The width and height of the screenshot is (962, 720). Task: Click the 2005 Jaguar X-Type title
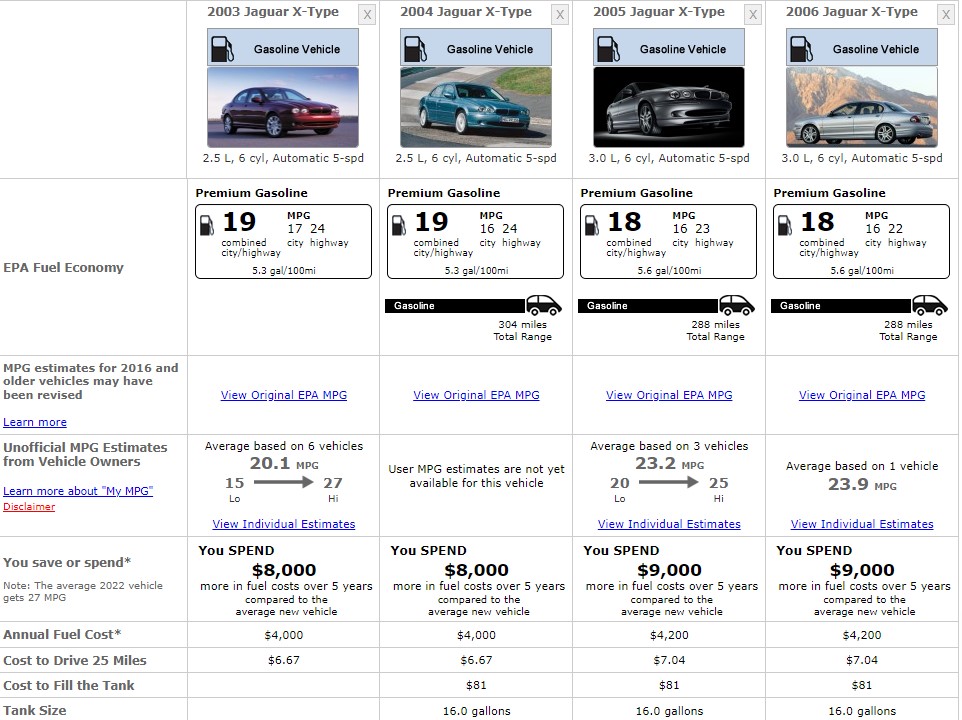pos(659,12)
